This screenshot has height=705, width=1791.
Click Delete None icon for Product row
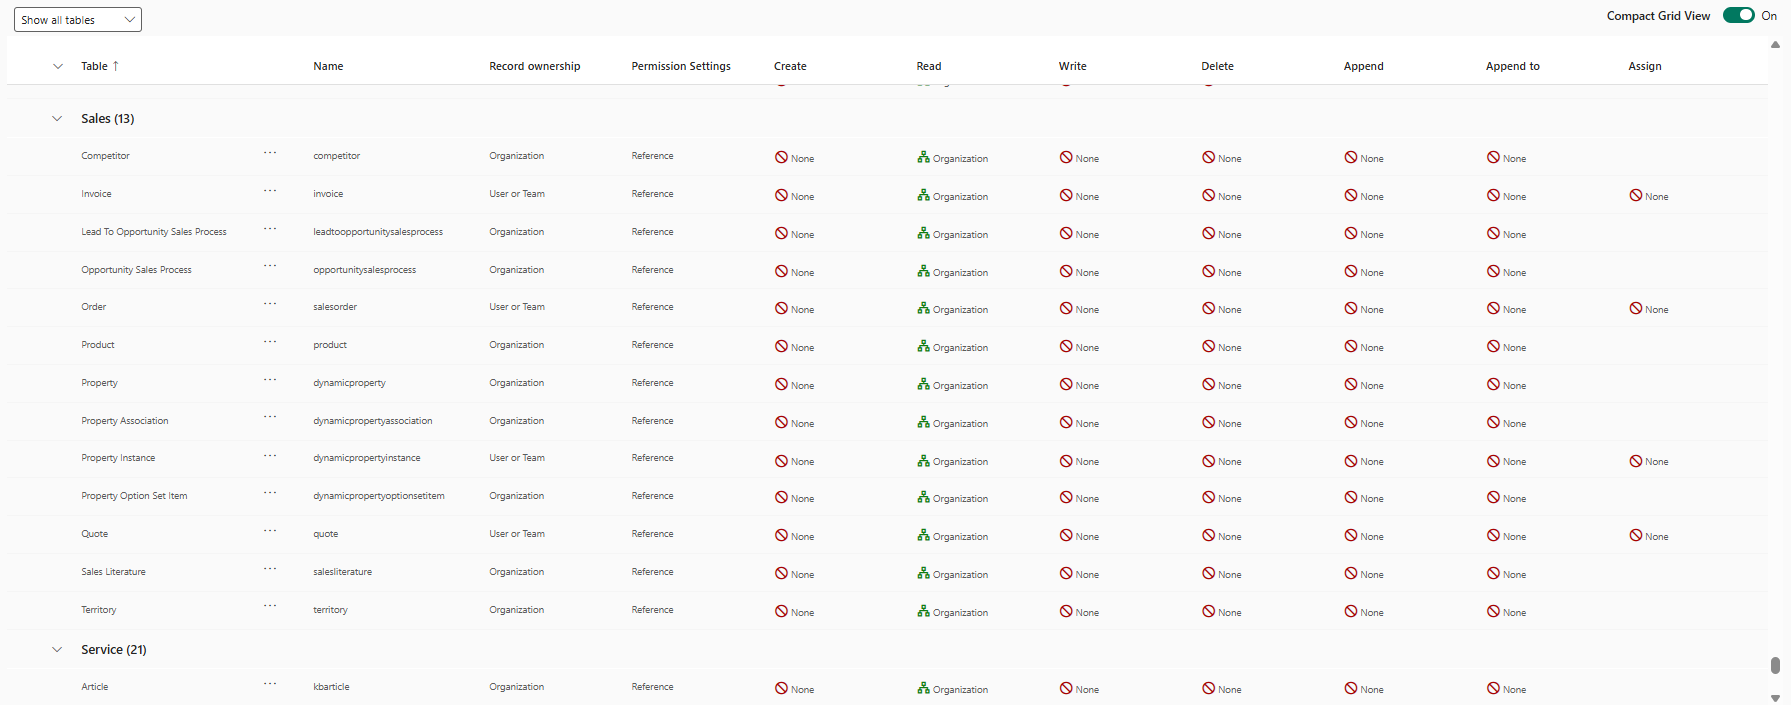1208,346
